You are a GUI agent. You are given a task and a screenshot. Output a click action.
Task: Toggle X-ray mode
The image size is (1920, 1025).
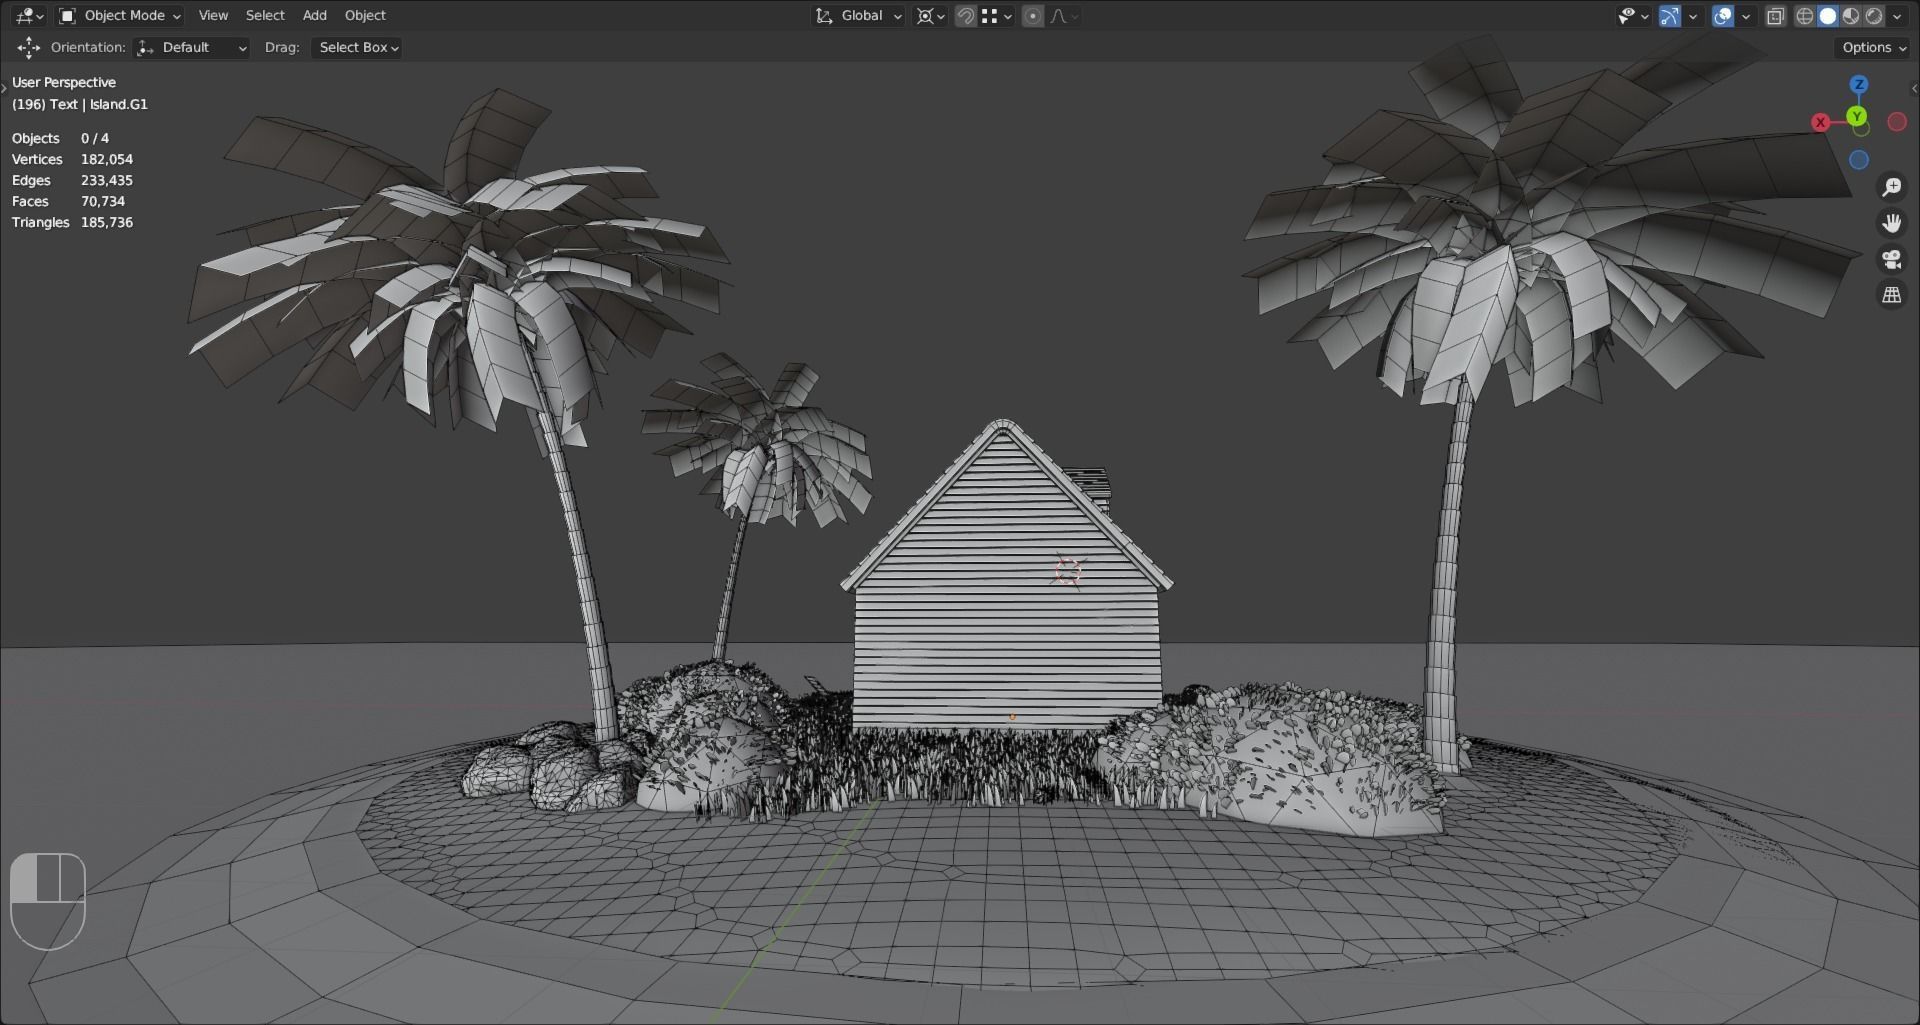click(1775, 15)
